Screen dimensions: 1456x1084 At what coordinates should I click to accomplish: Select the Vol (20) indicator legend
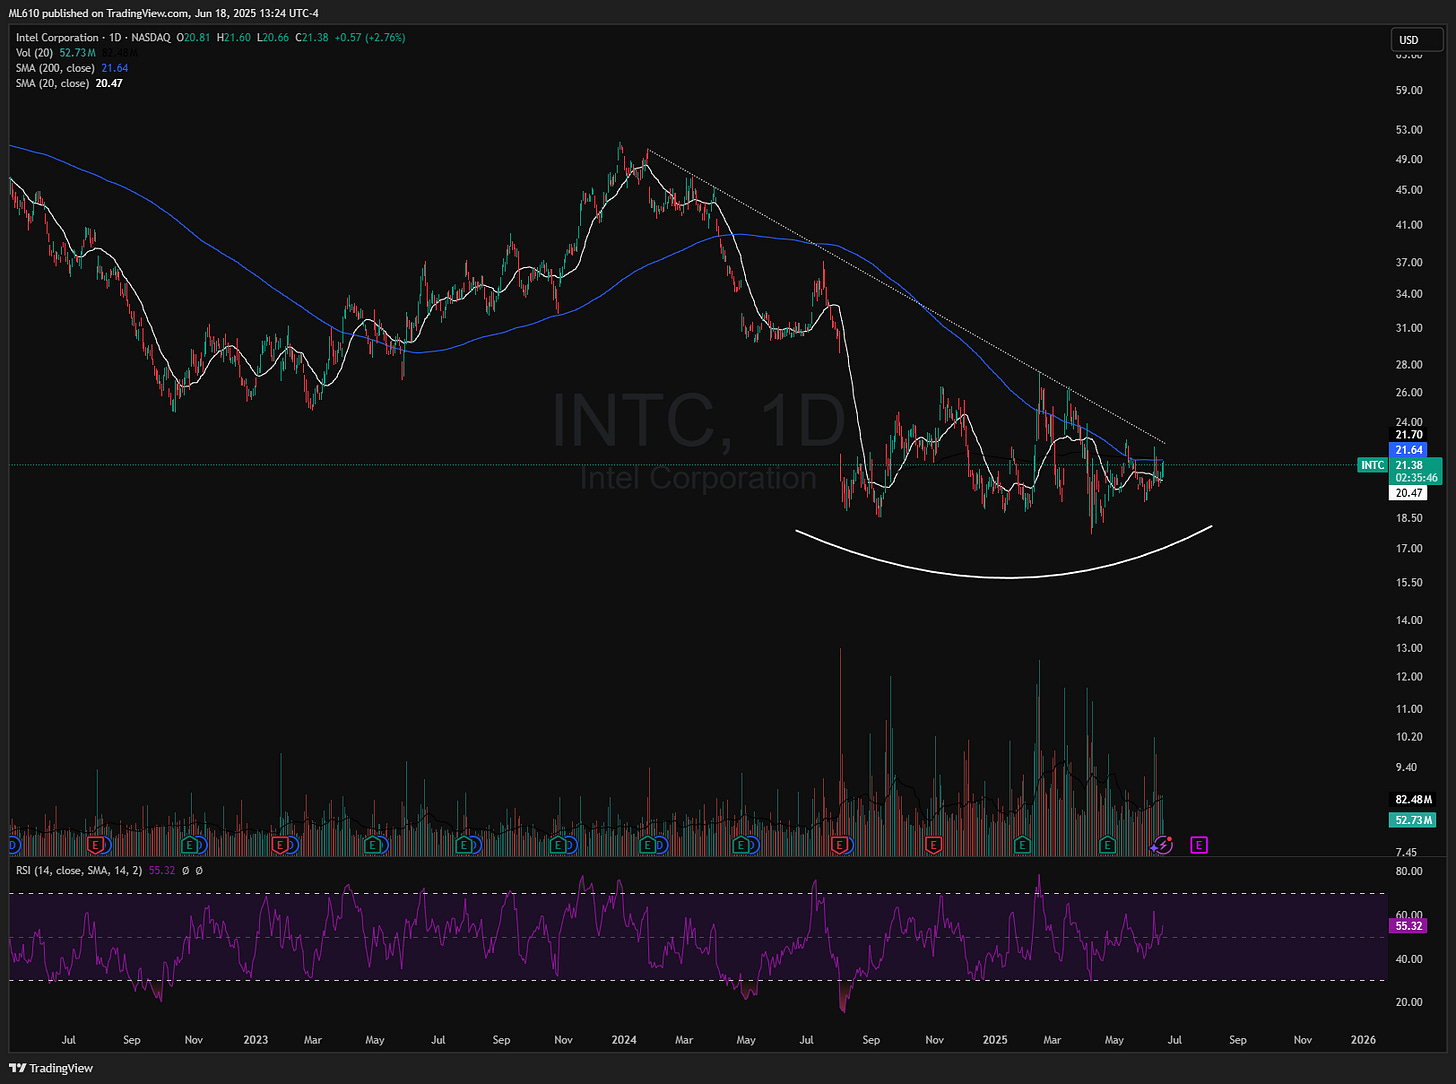pyautogui.click(x=35, y=53)
